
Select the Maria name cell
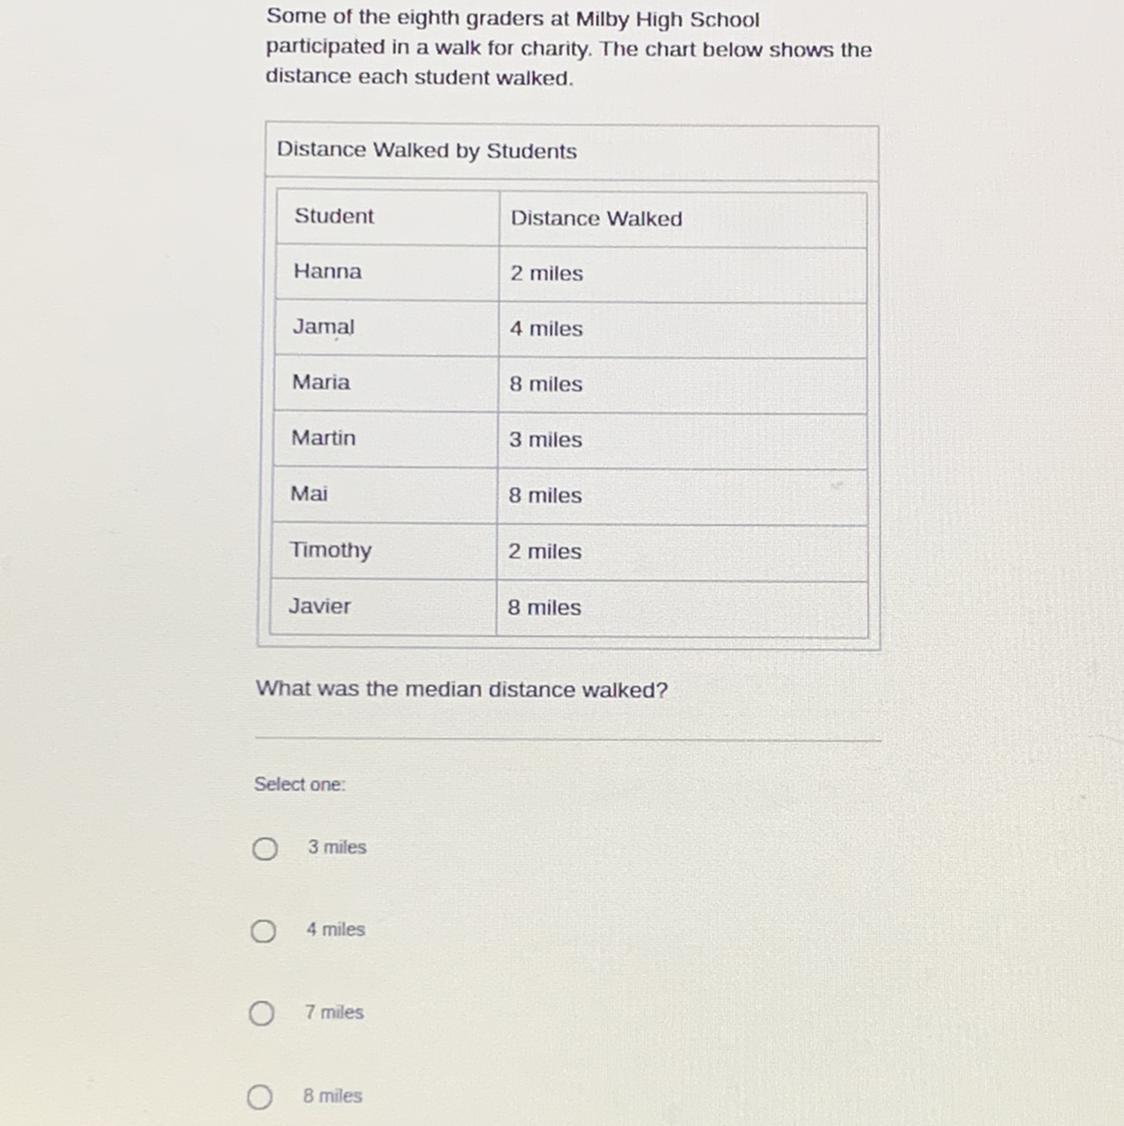[386, 383]
